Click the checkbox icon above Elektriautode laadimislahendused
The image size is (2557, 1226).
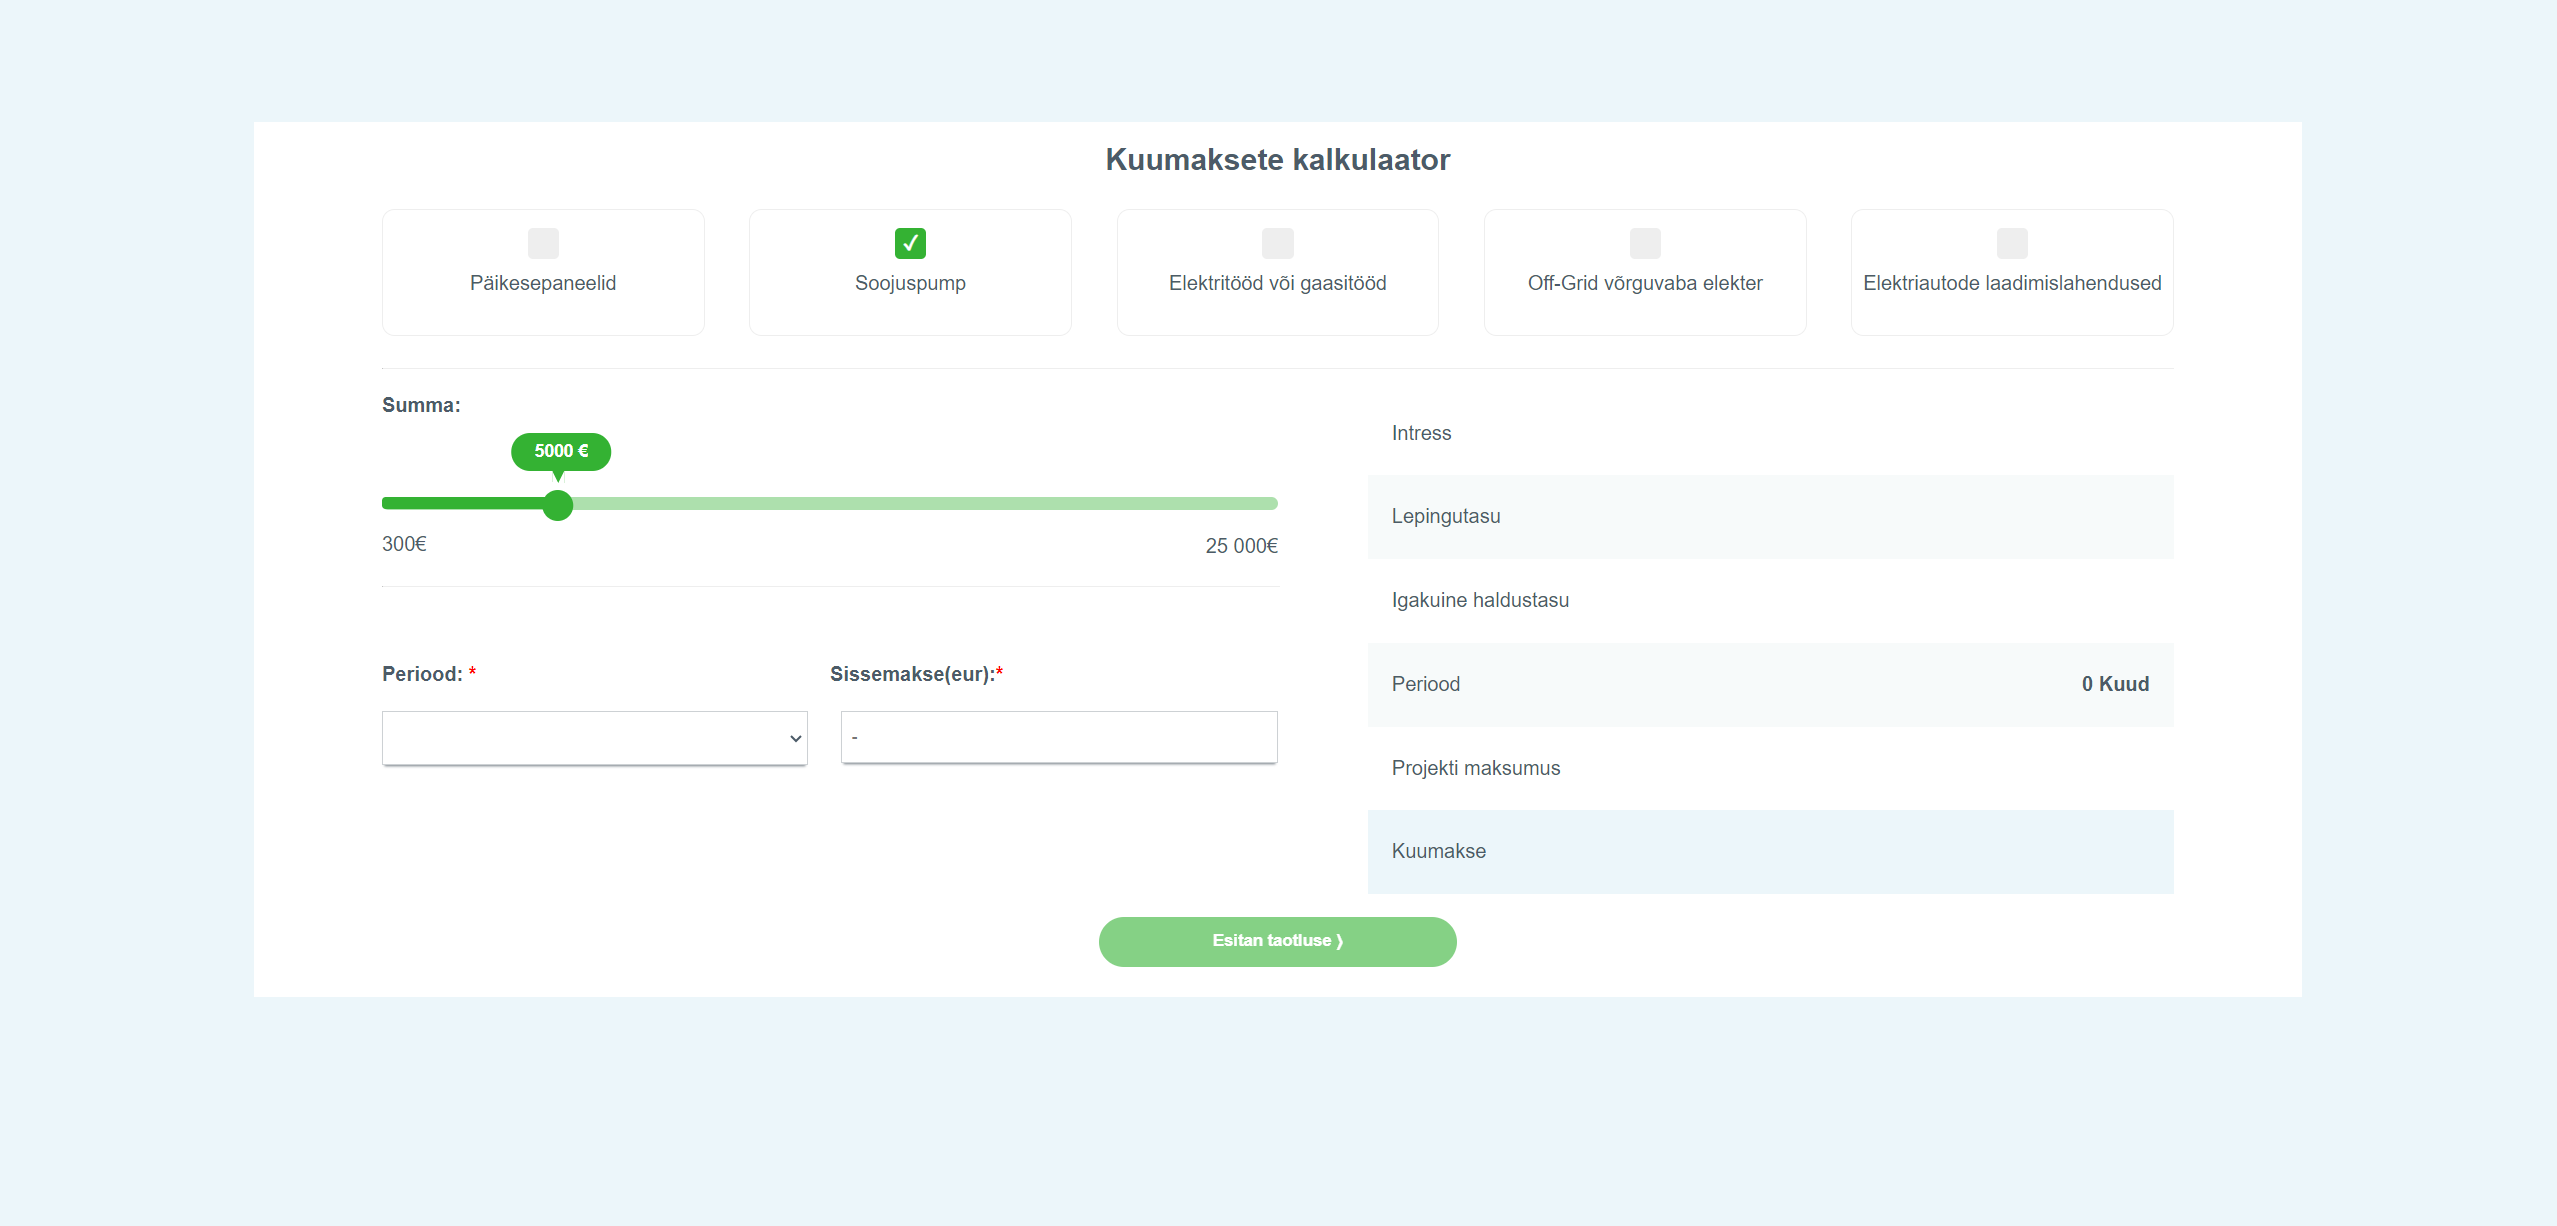point(2012,243)
